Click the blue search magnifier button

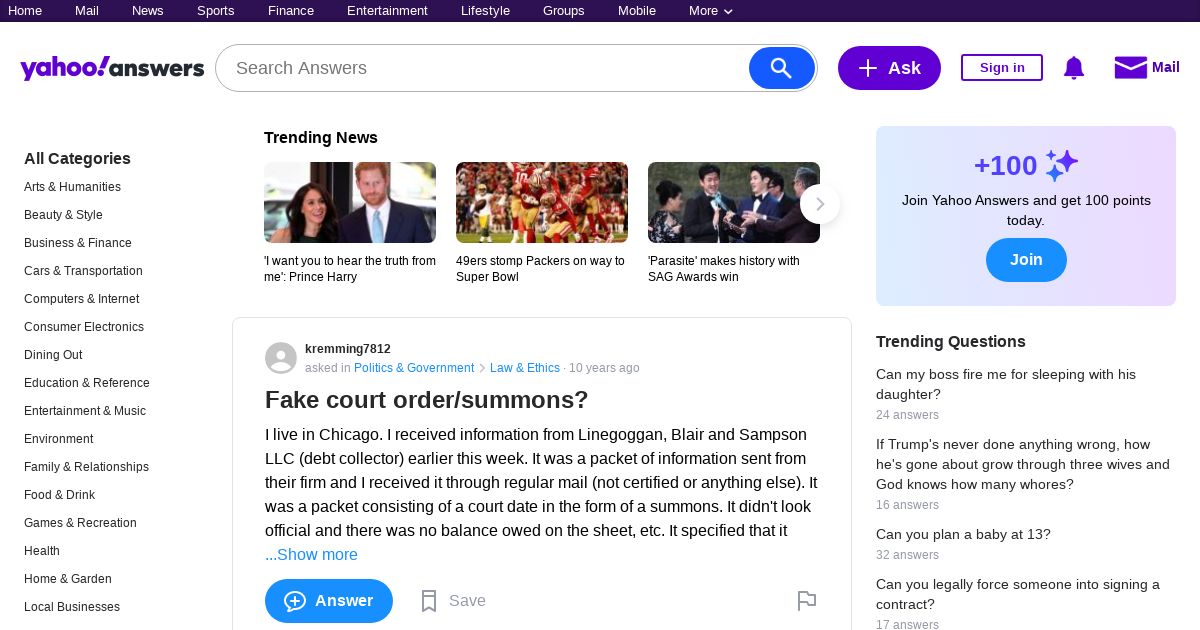[782, 68]
